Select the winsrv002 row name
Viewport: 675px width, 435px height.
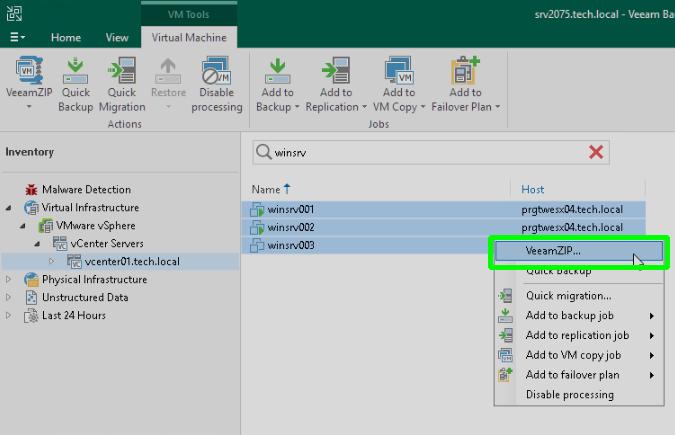(x=291, y=227)
